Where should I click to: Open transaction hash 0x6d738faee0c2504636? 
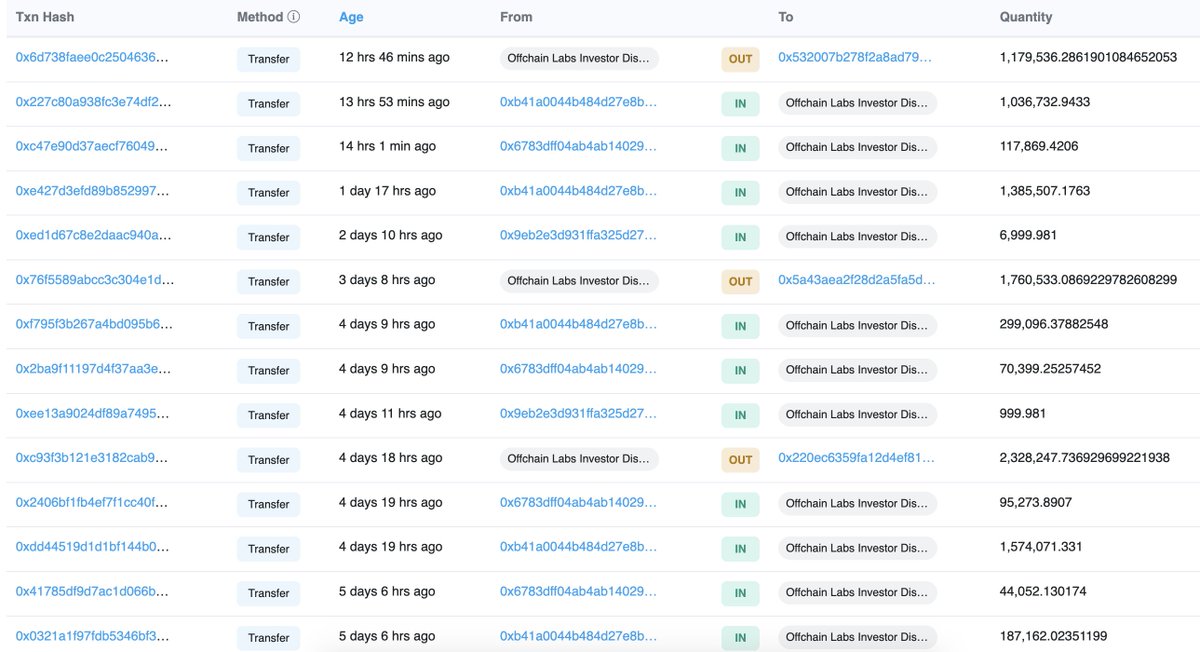click(92, 58)
